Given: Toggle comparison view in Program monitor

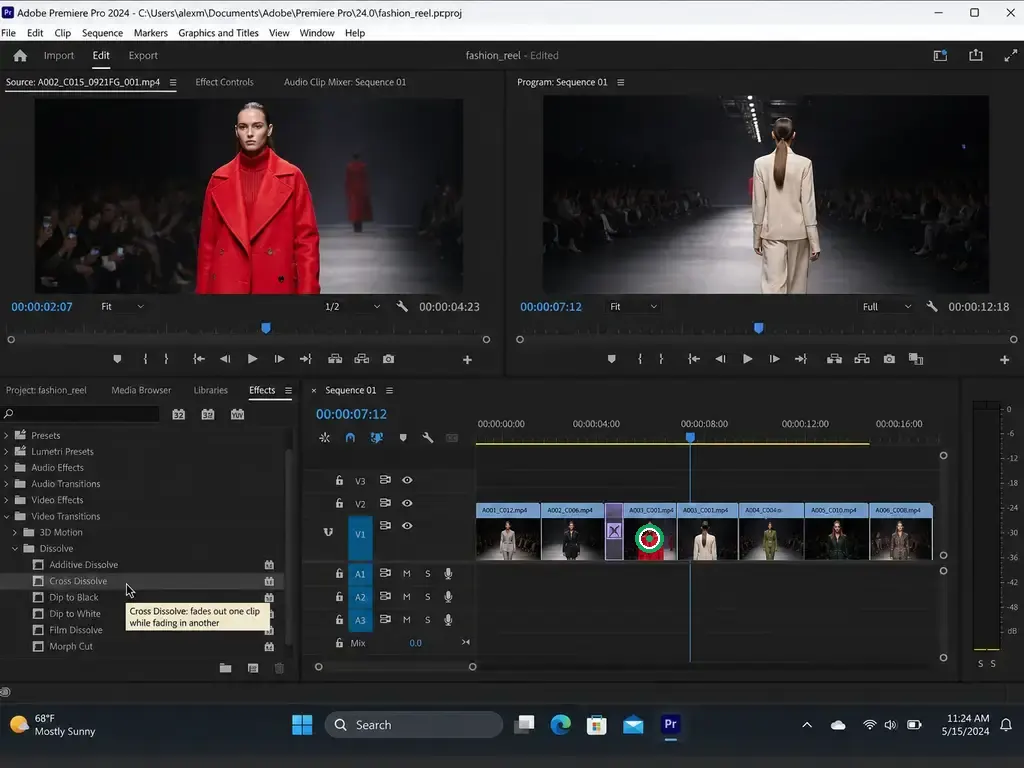Looking at the screenshot, I should coord(916,359).
